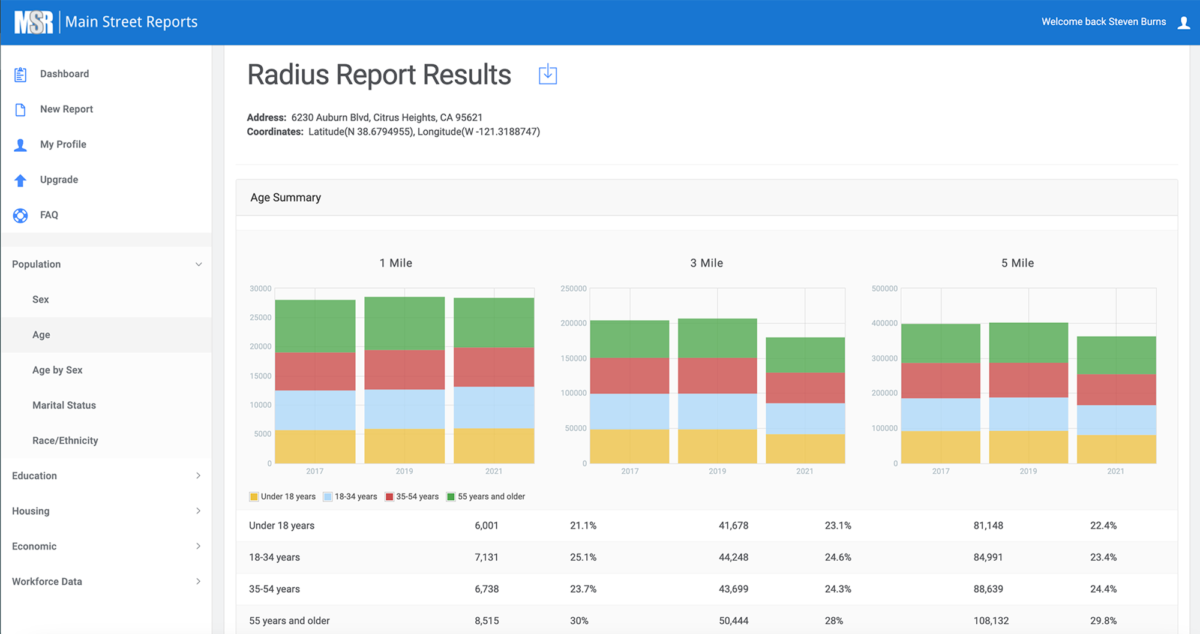Expand the Education section
This screenshot has width=1200, height=634.
coord(106,476)
